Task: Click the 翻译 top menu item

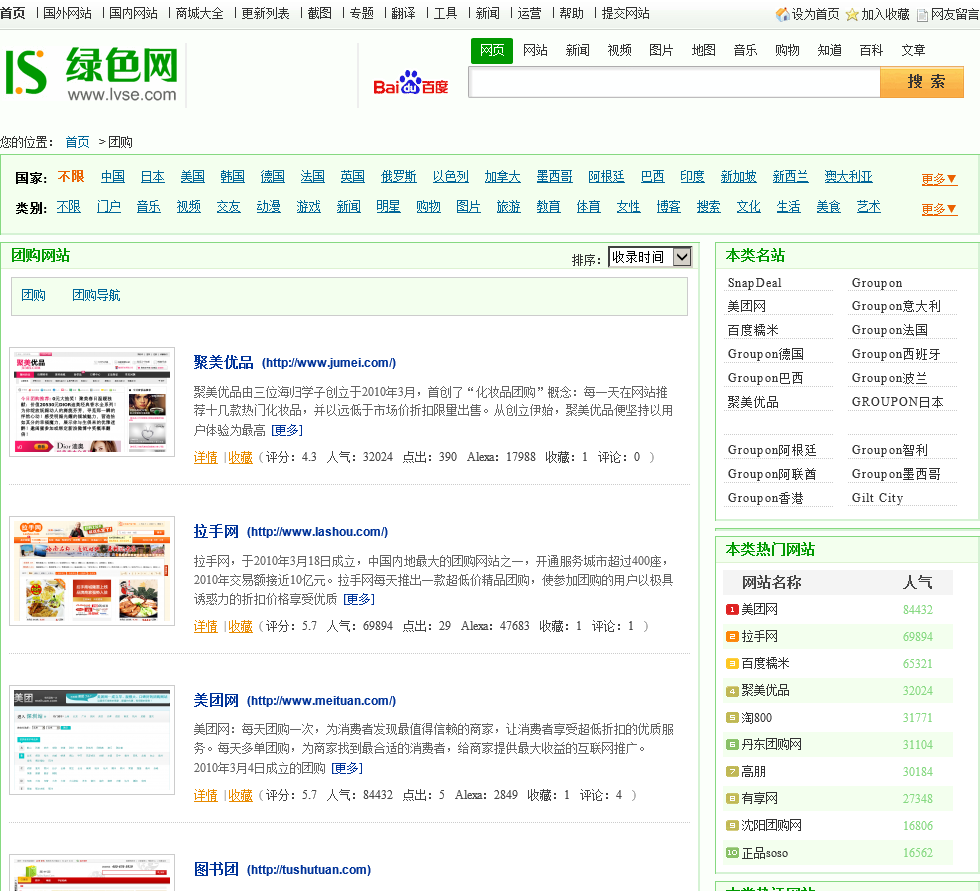Action: point(403,13)
